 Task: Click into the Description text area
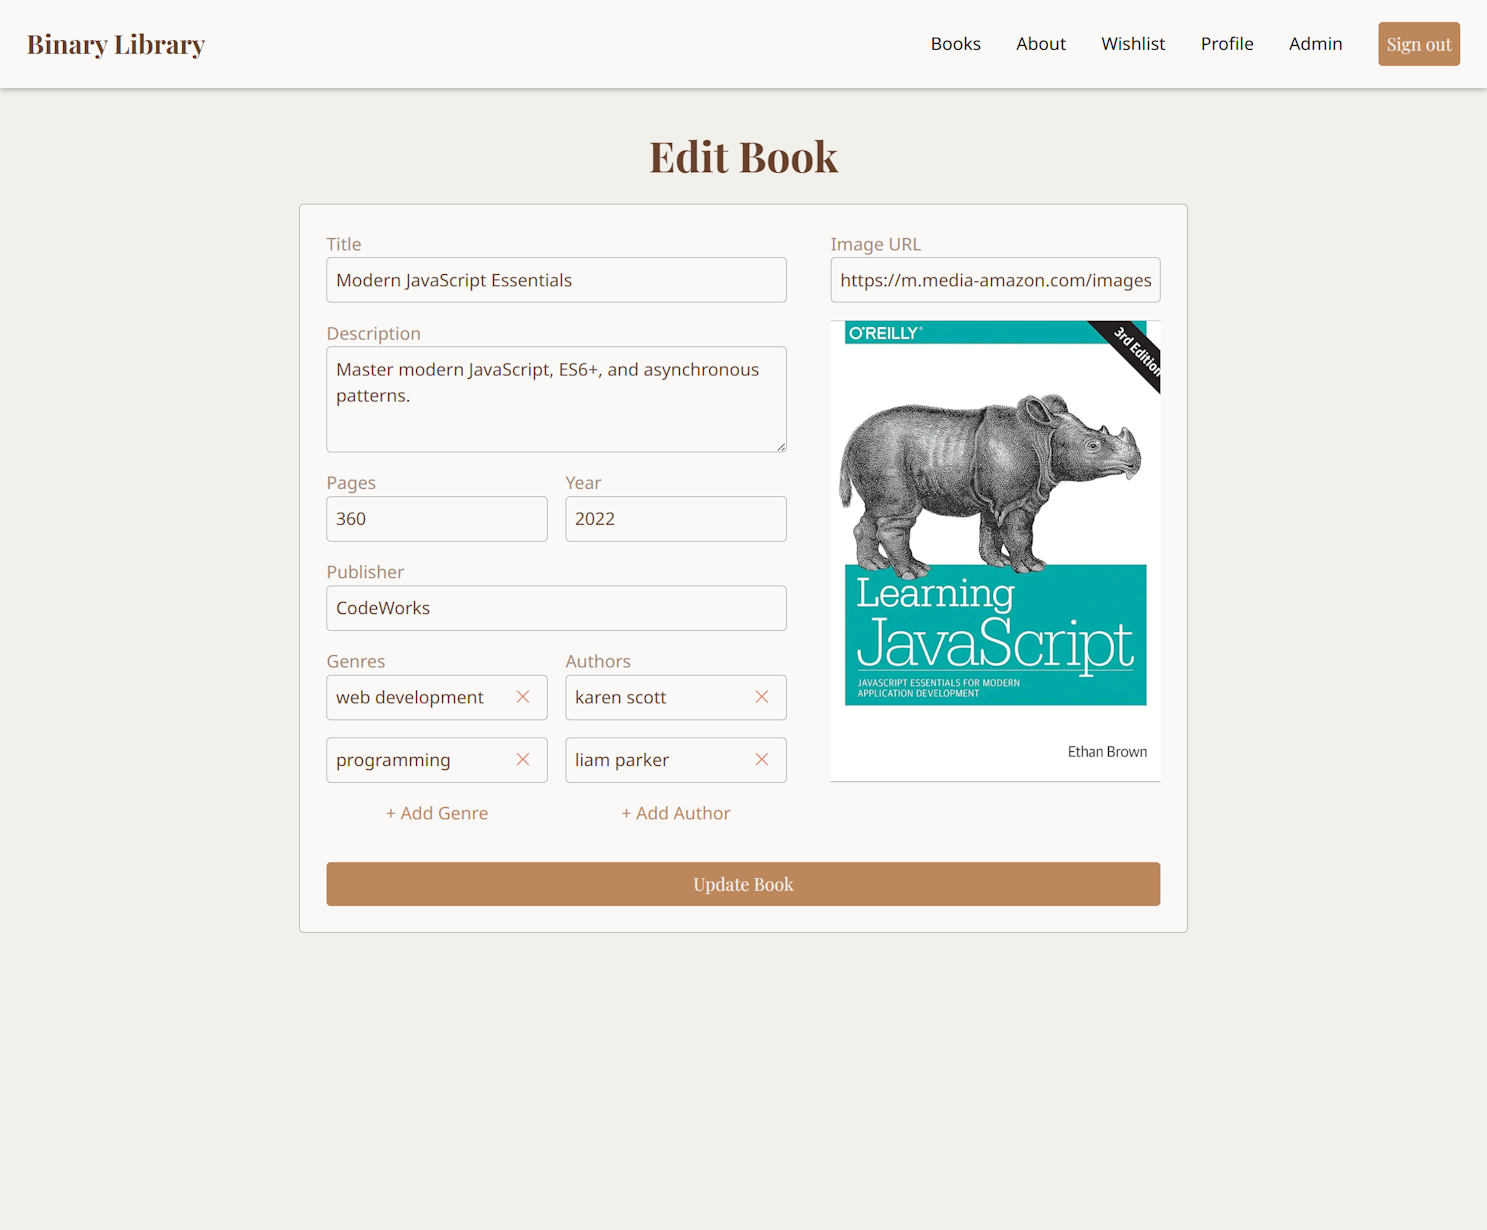pyautogui.click(x=556, y=398)
